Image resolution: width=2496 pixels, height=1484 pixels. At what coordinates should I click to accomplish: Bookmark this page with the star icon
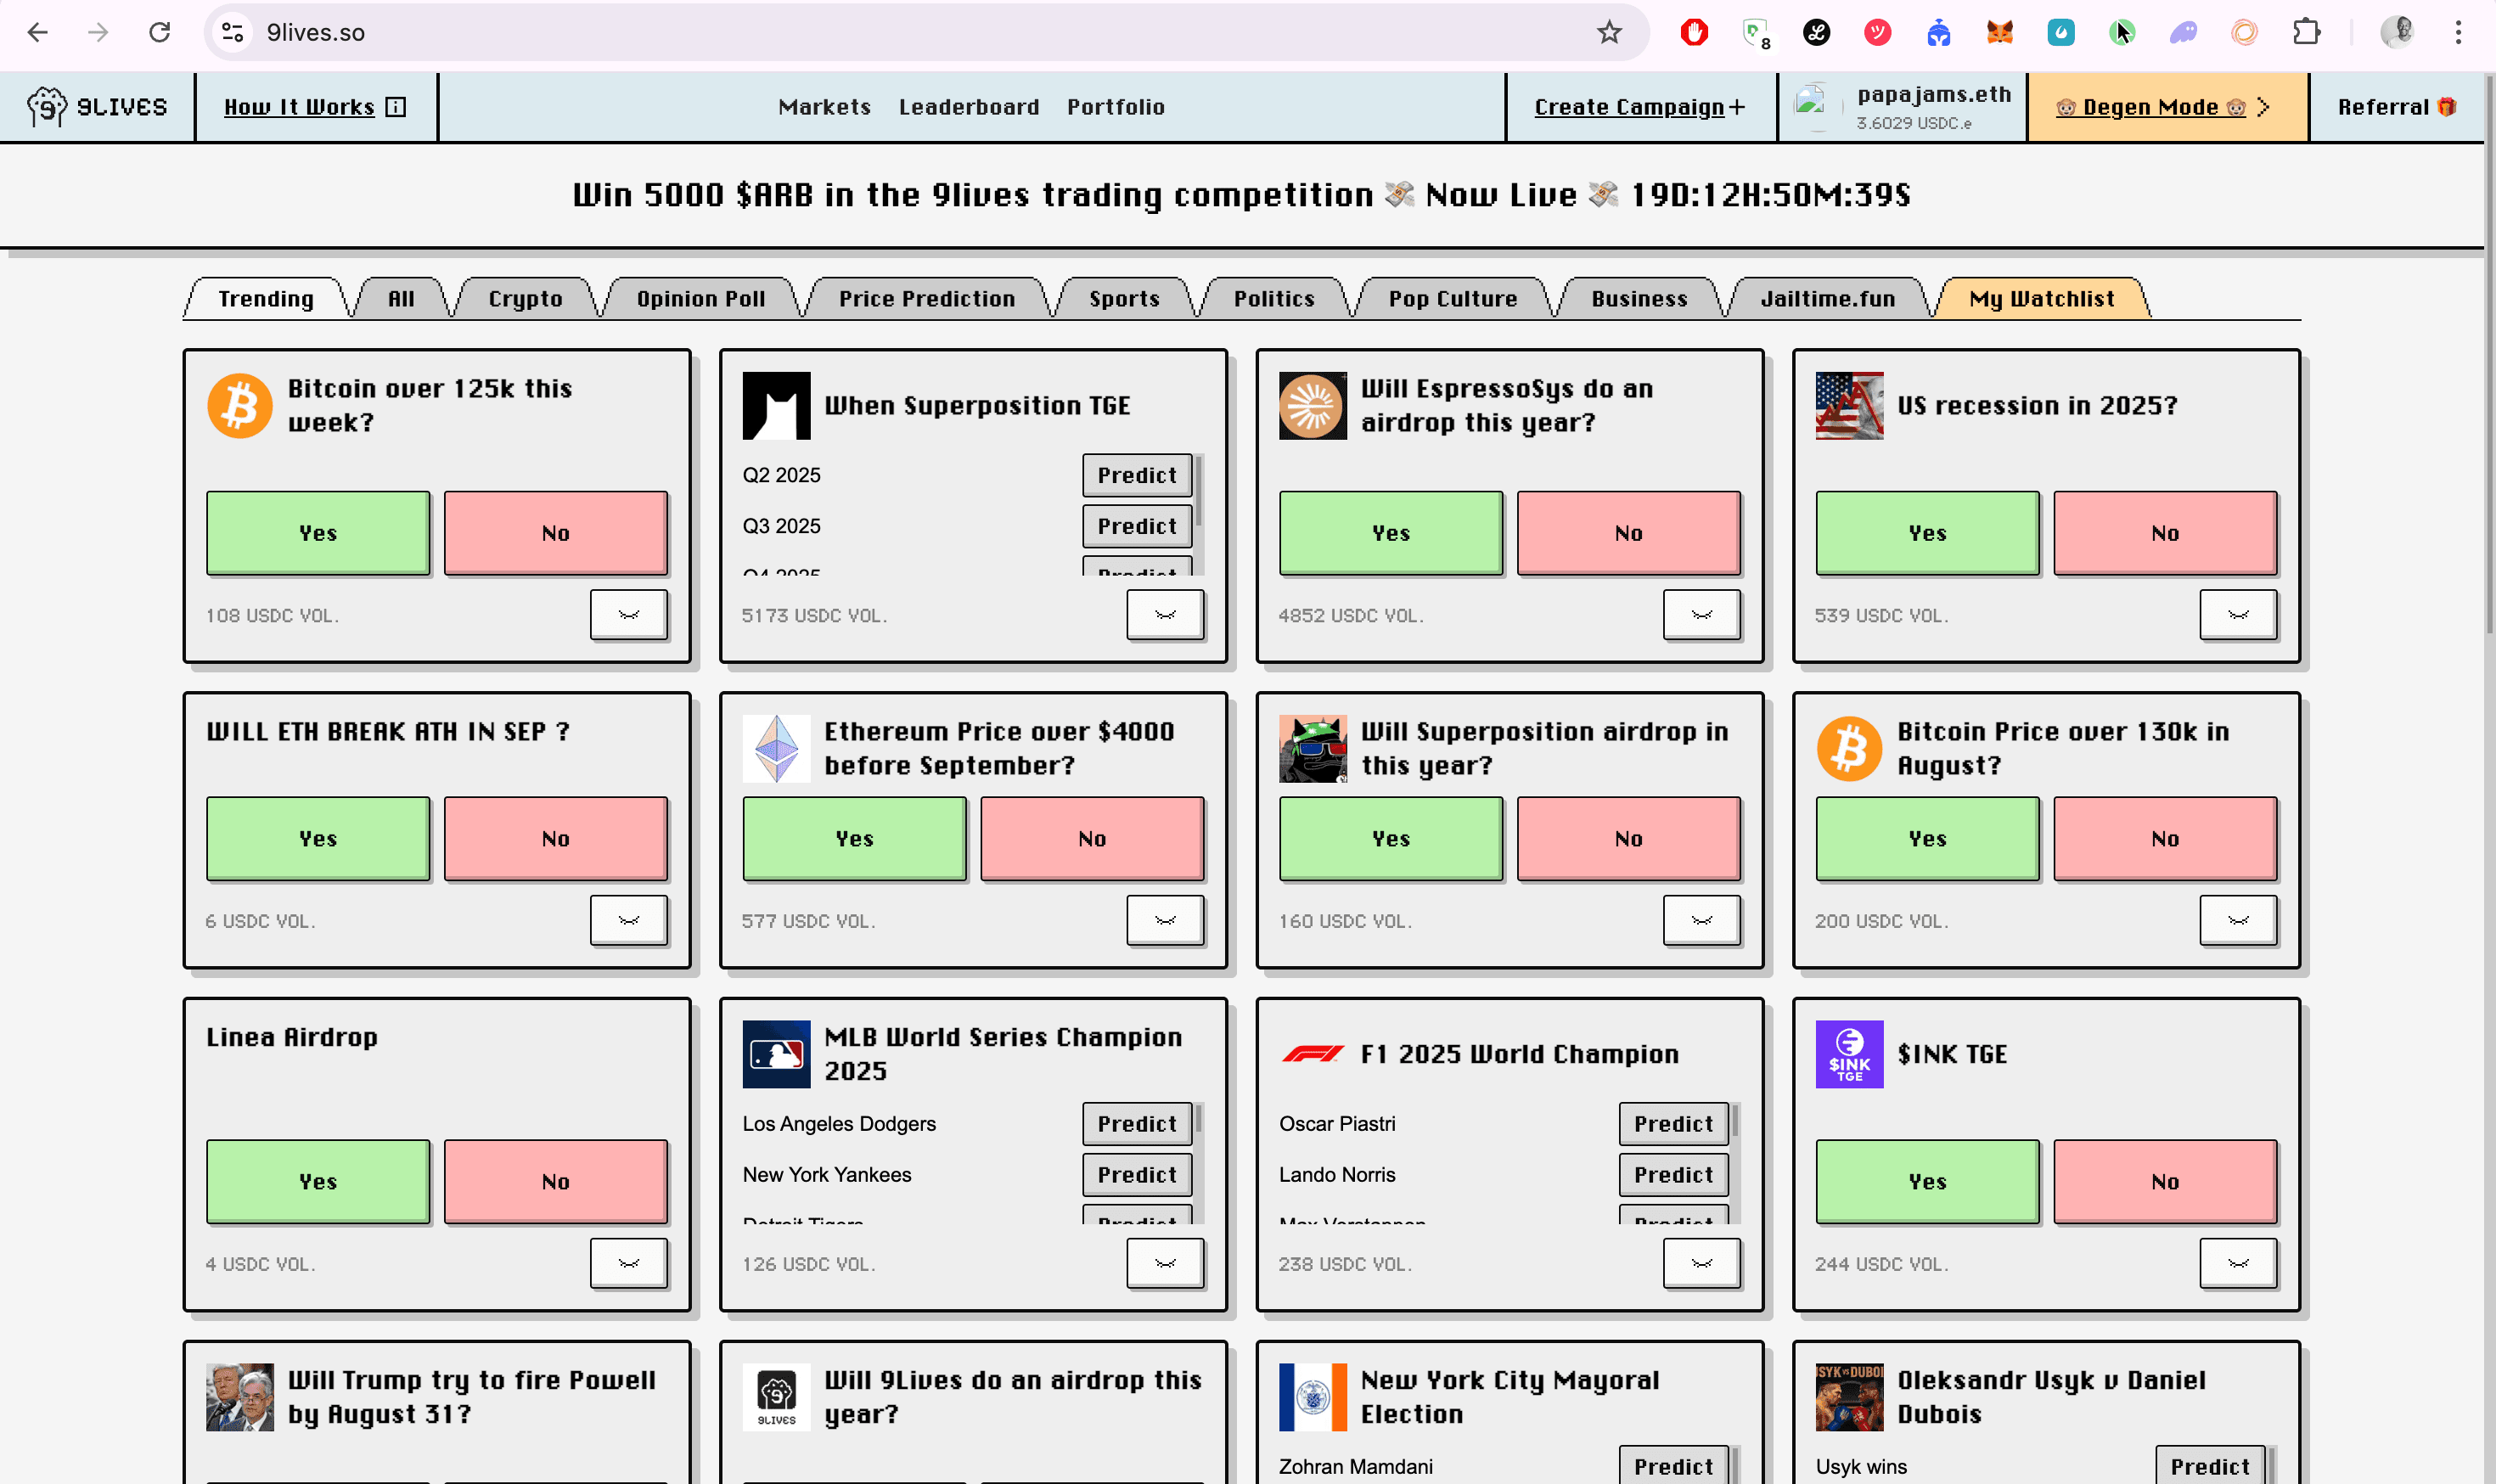point(1608,32)
